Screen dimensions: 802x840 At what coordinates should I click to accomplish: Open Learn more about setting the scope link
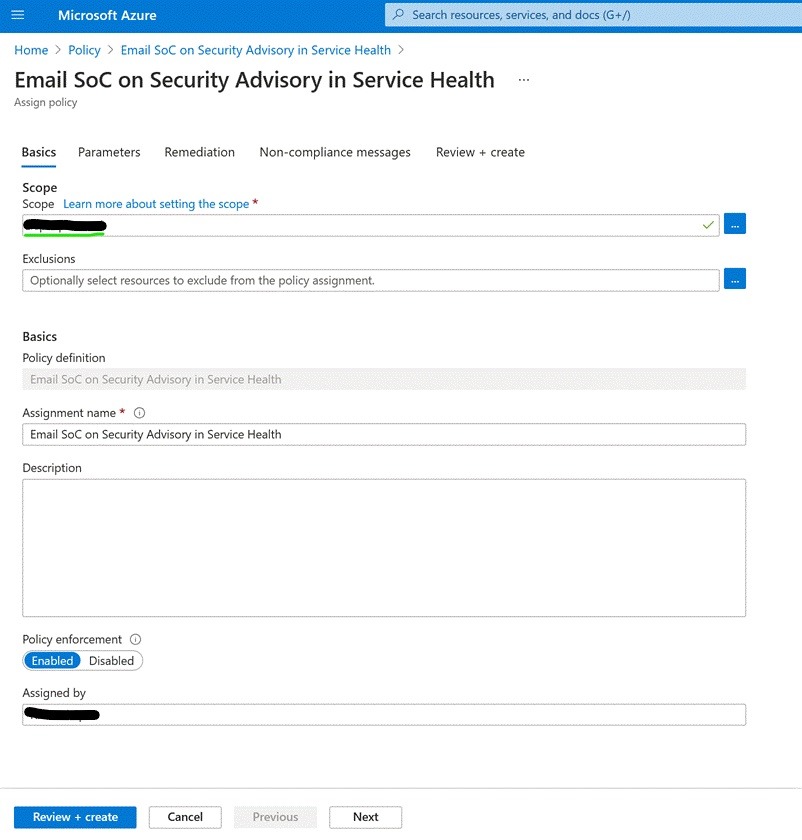click(x=156, y=204)
